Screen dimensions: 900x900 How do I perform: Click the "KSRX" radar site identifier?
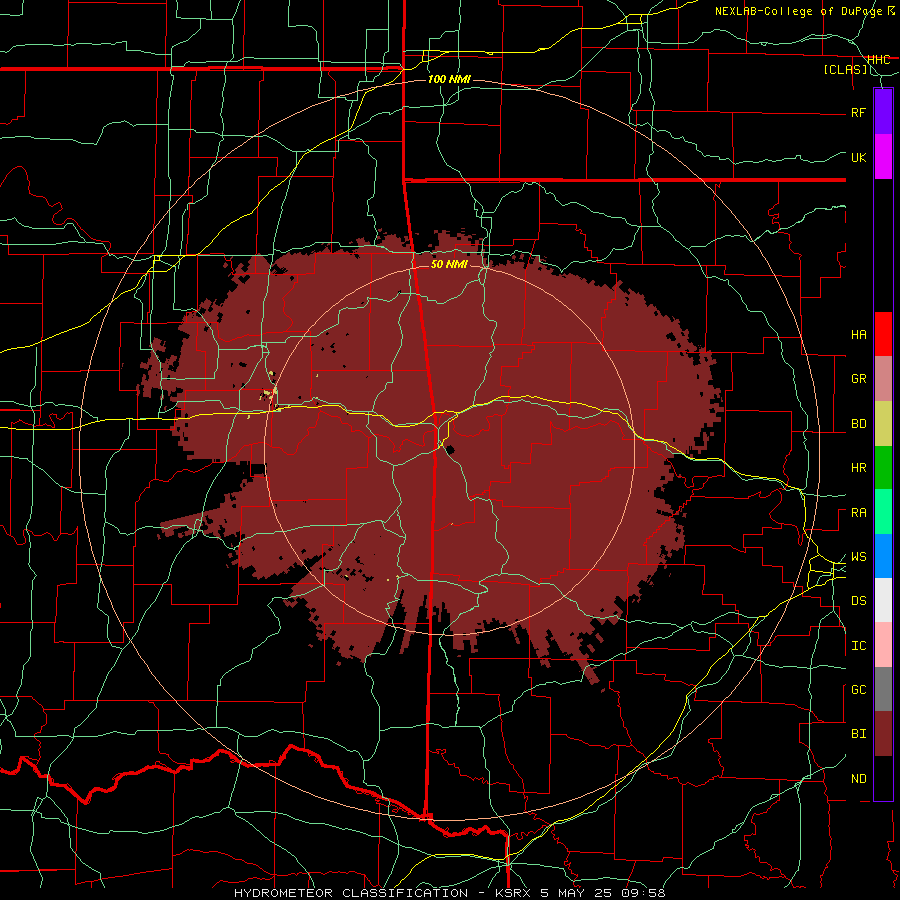pos(513,893)
